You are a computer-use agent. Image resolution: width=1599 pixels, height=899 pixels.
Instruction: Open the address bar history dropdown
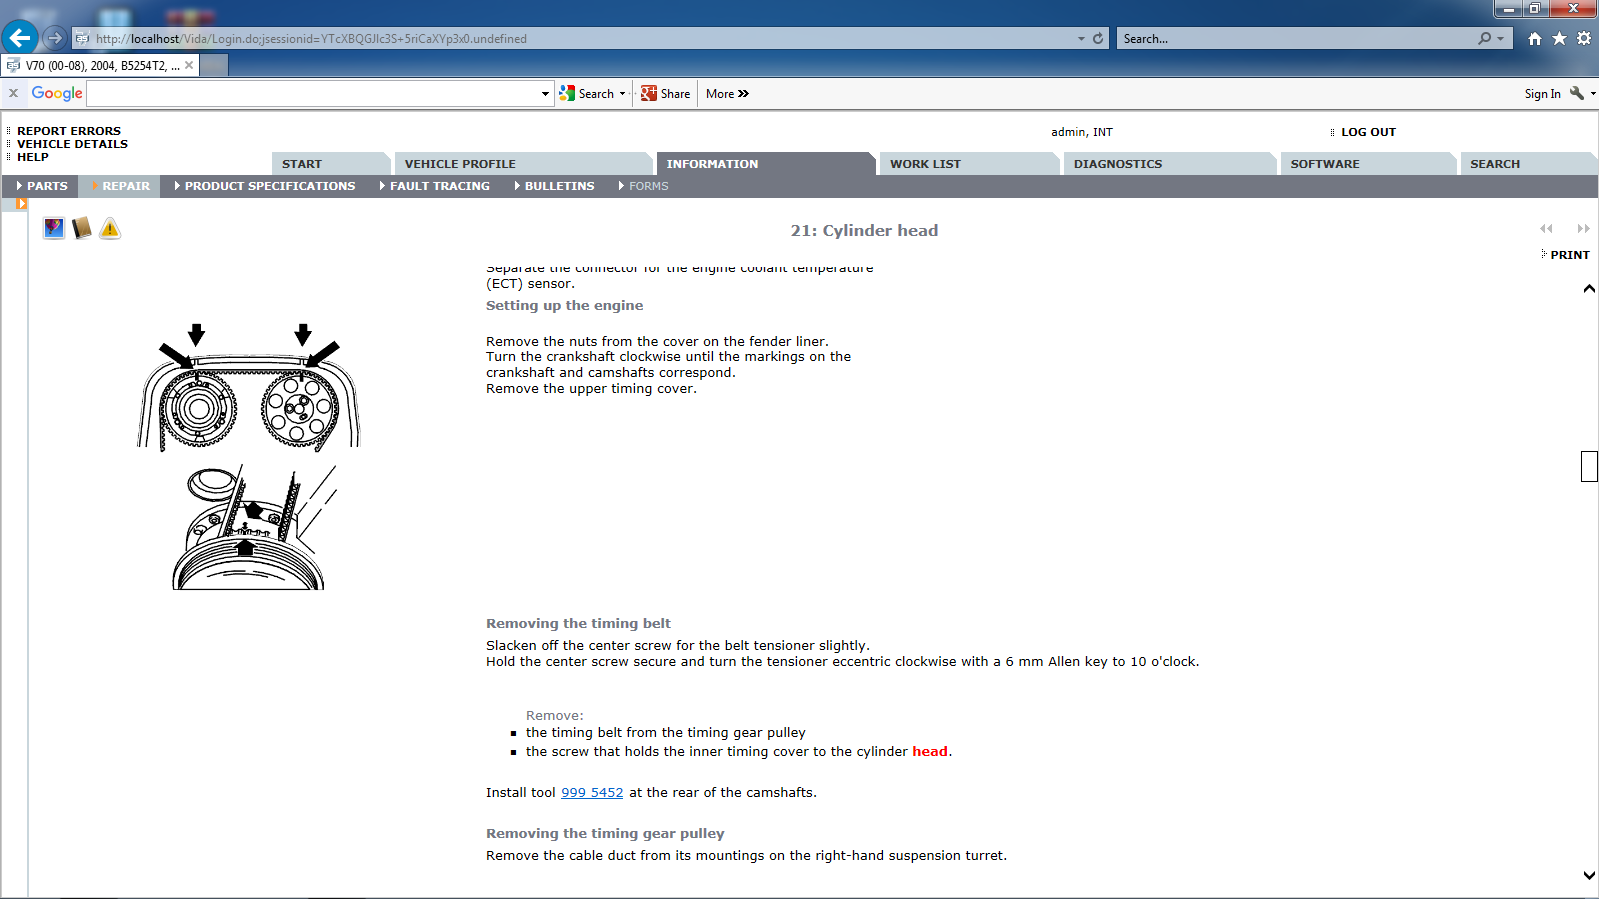tap(1081, 38)
